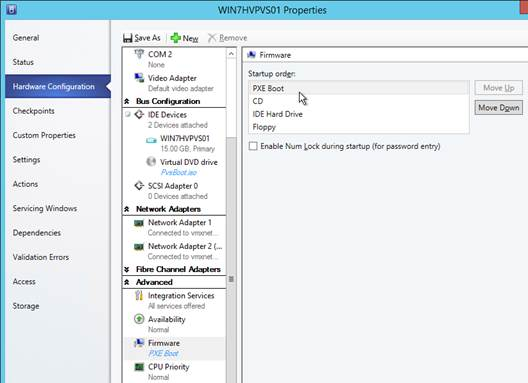Select CD in startup order list
Viewport: 528px width, 383px height.
[x=359, y=101]
